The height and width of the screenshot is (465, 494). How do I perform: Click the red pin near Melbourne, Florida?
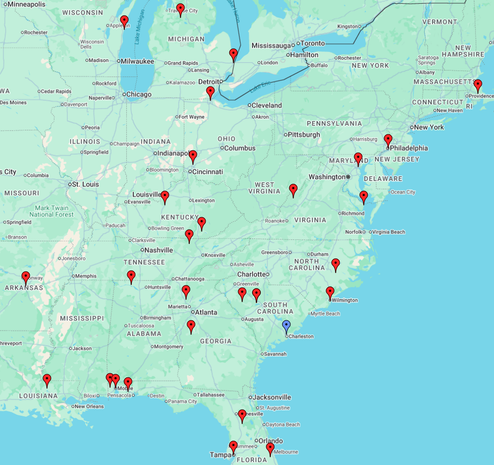click(x=270, y=449)
